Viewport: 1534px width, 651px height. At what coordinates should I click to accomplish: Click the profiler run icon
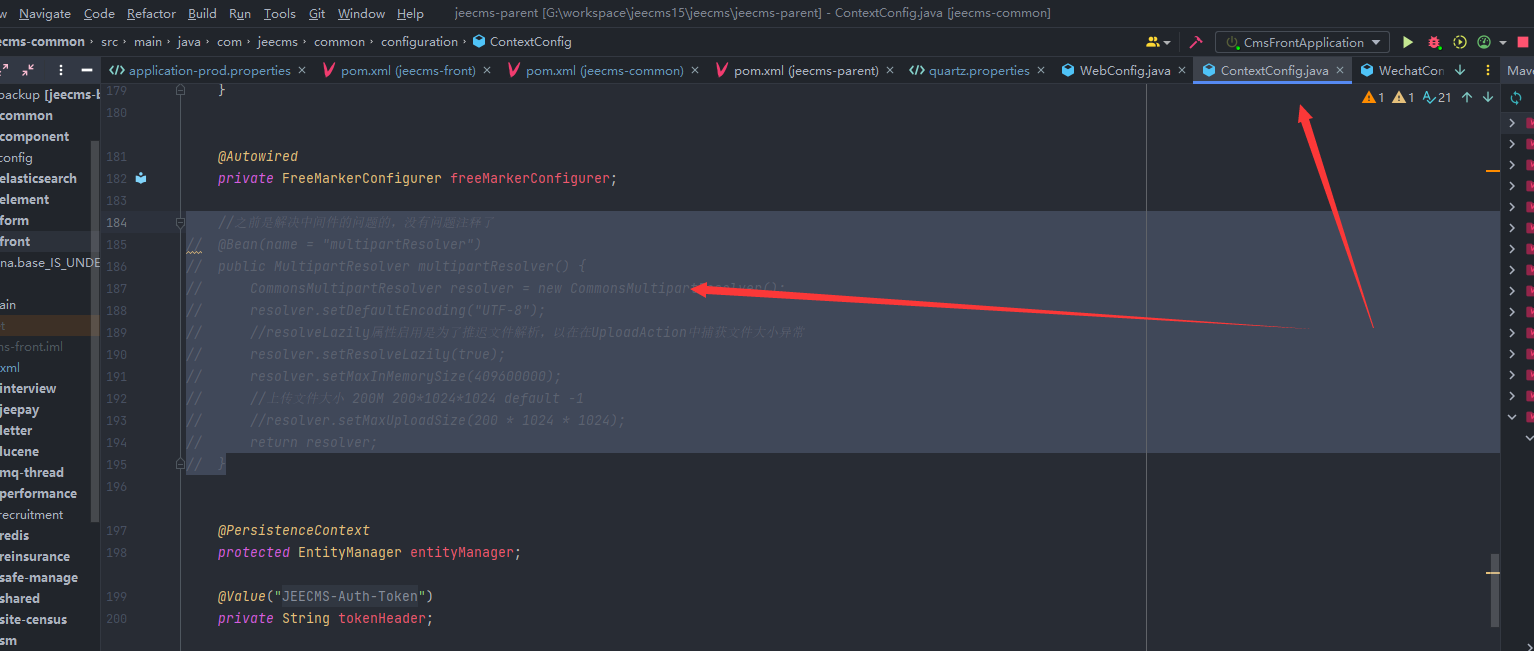[1484, 42]
